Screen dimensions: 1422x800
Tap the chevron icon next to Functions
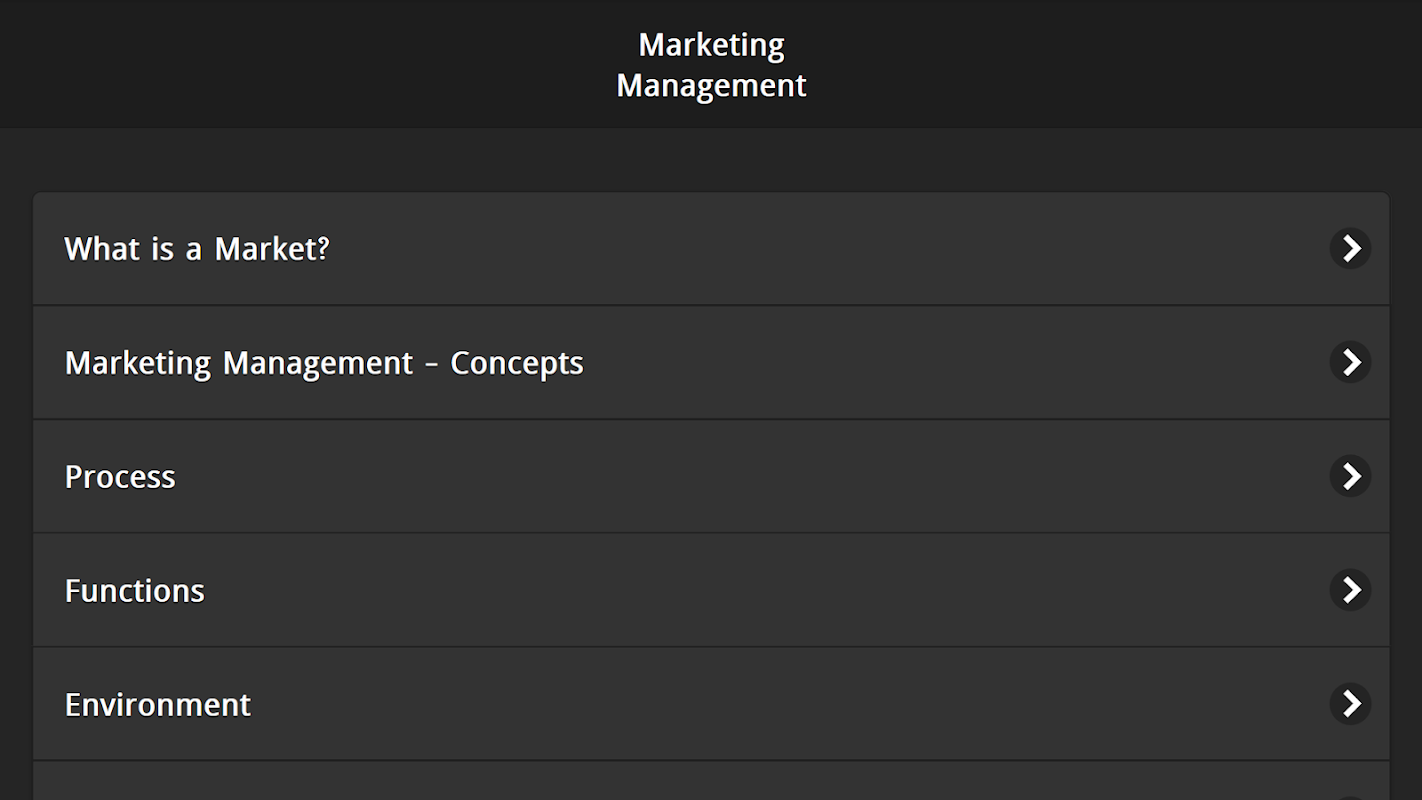tap(1350, 590)
